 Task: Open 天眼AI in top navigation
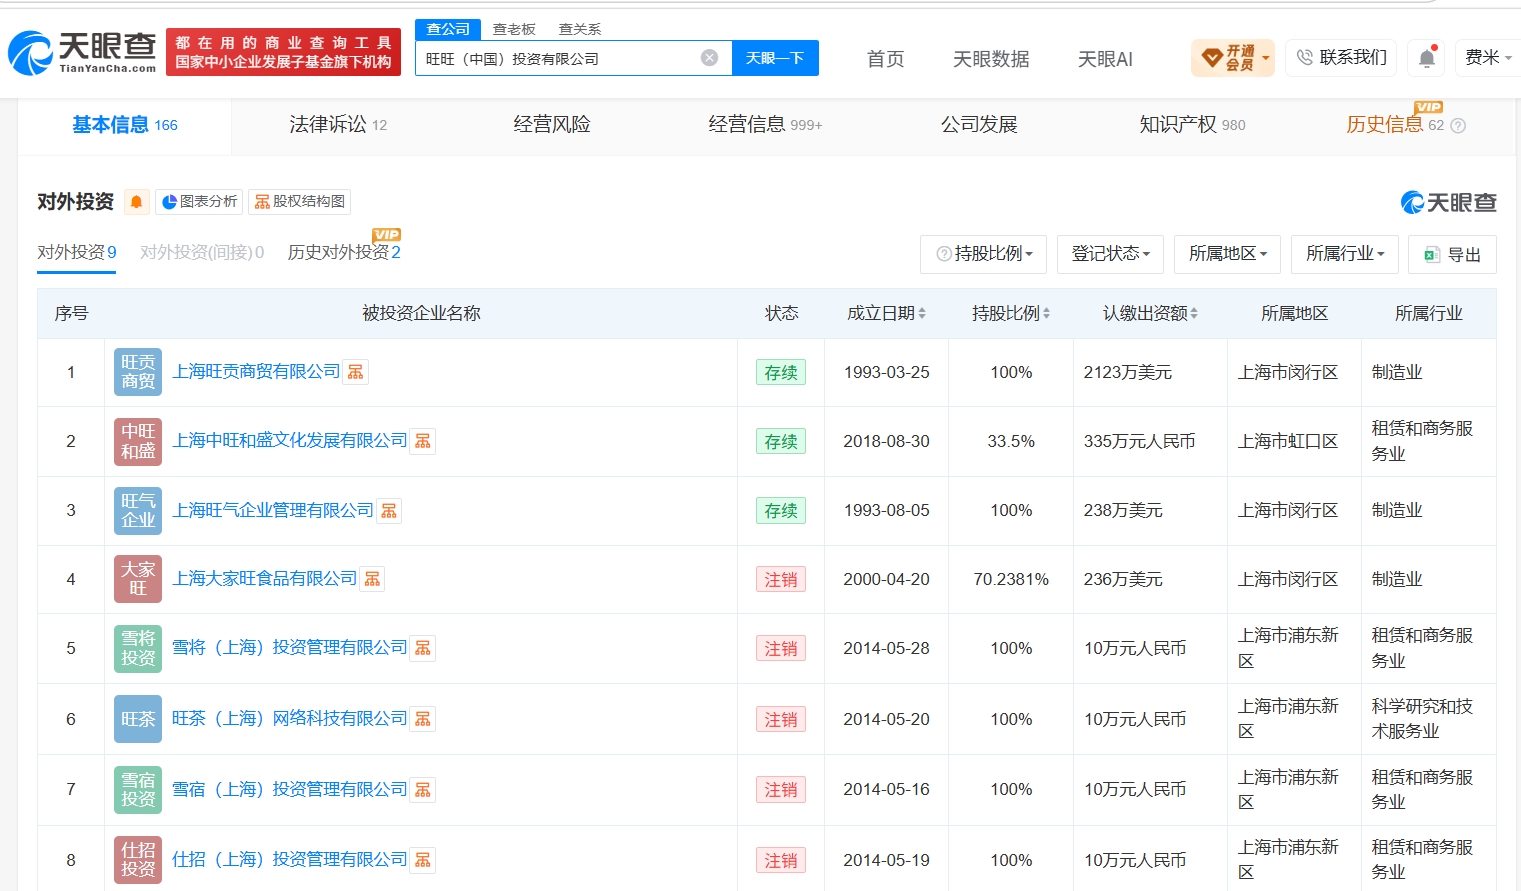[1105, 59]
